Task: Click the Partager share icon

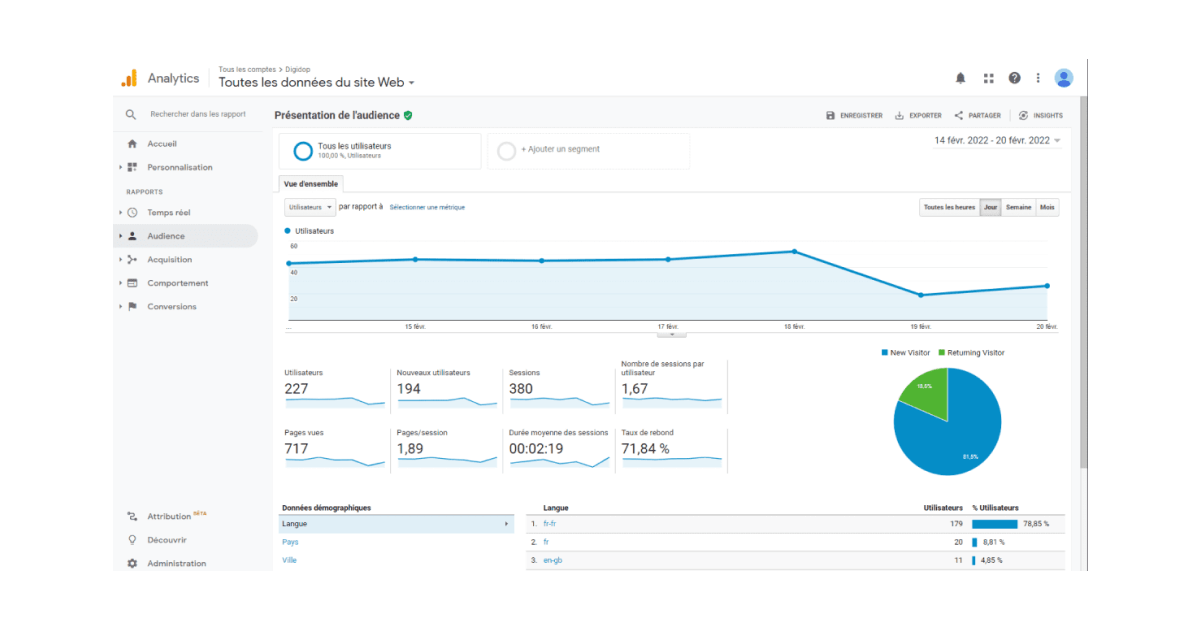Action: coord(959,116)
